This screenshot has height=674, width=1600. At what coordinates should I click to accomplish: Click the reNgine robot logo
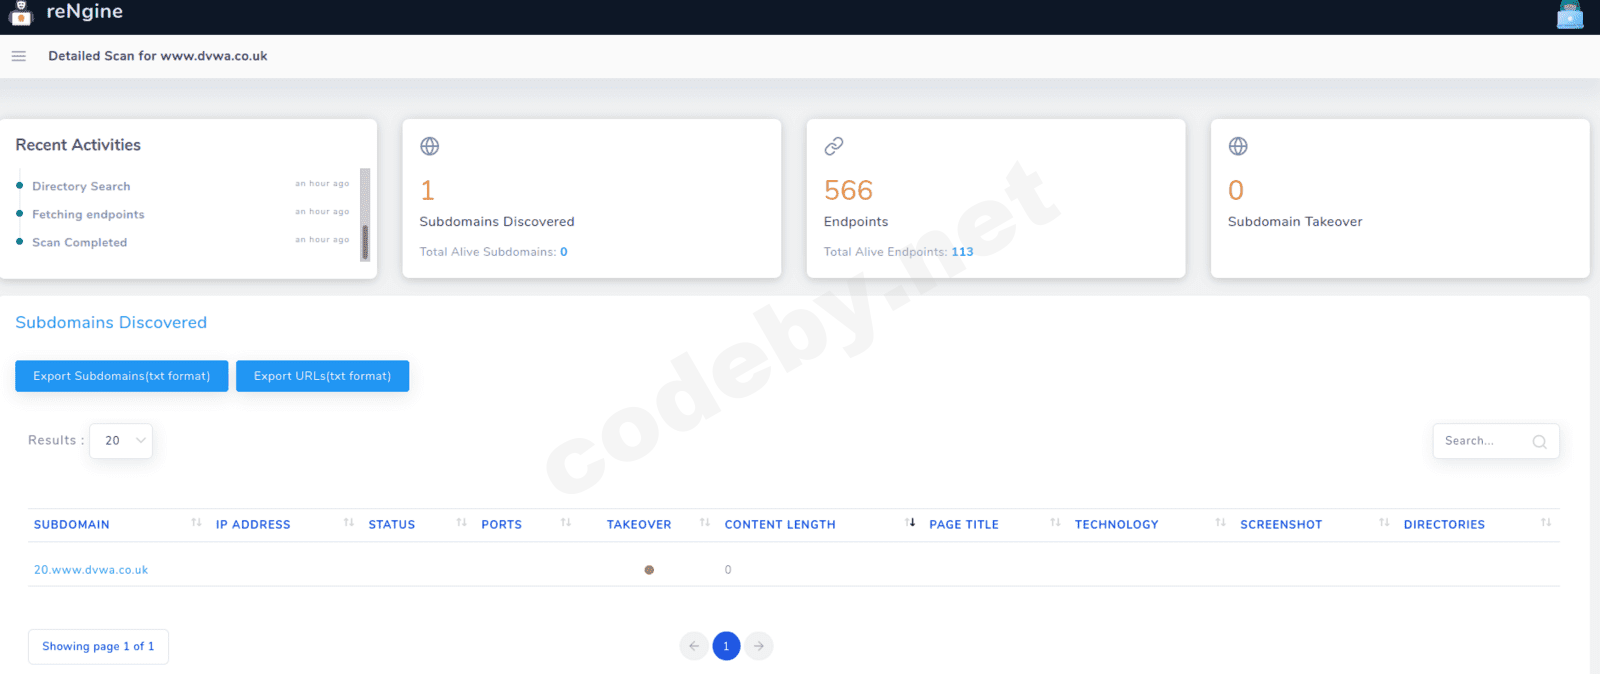click(x=21, y=13)
